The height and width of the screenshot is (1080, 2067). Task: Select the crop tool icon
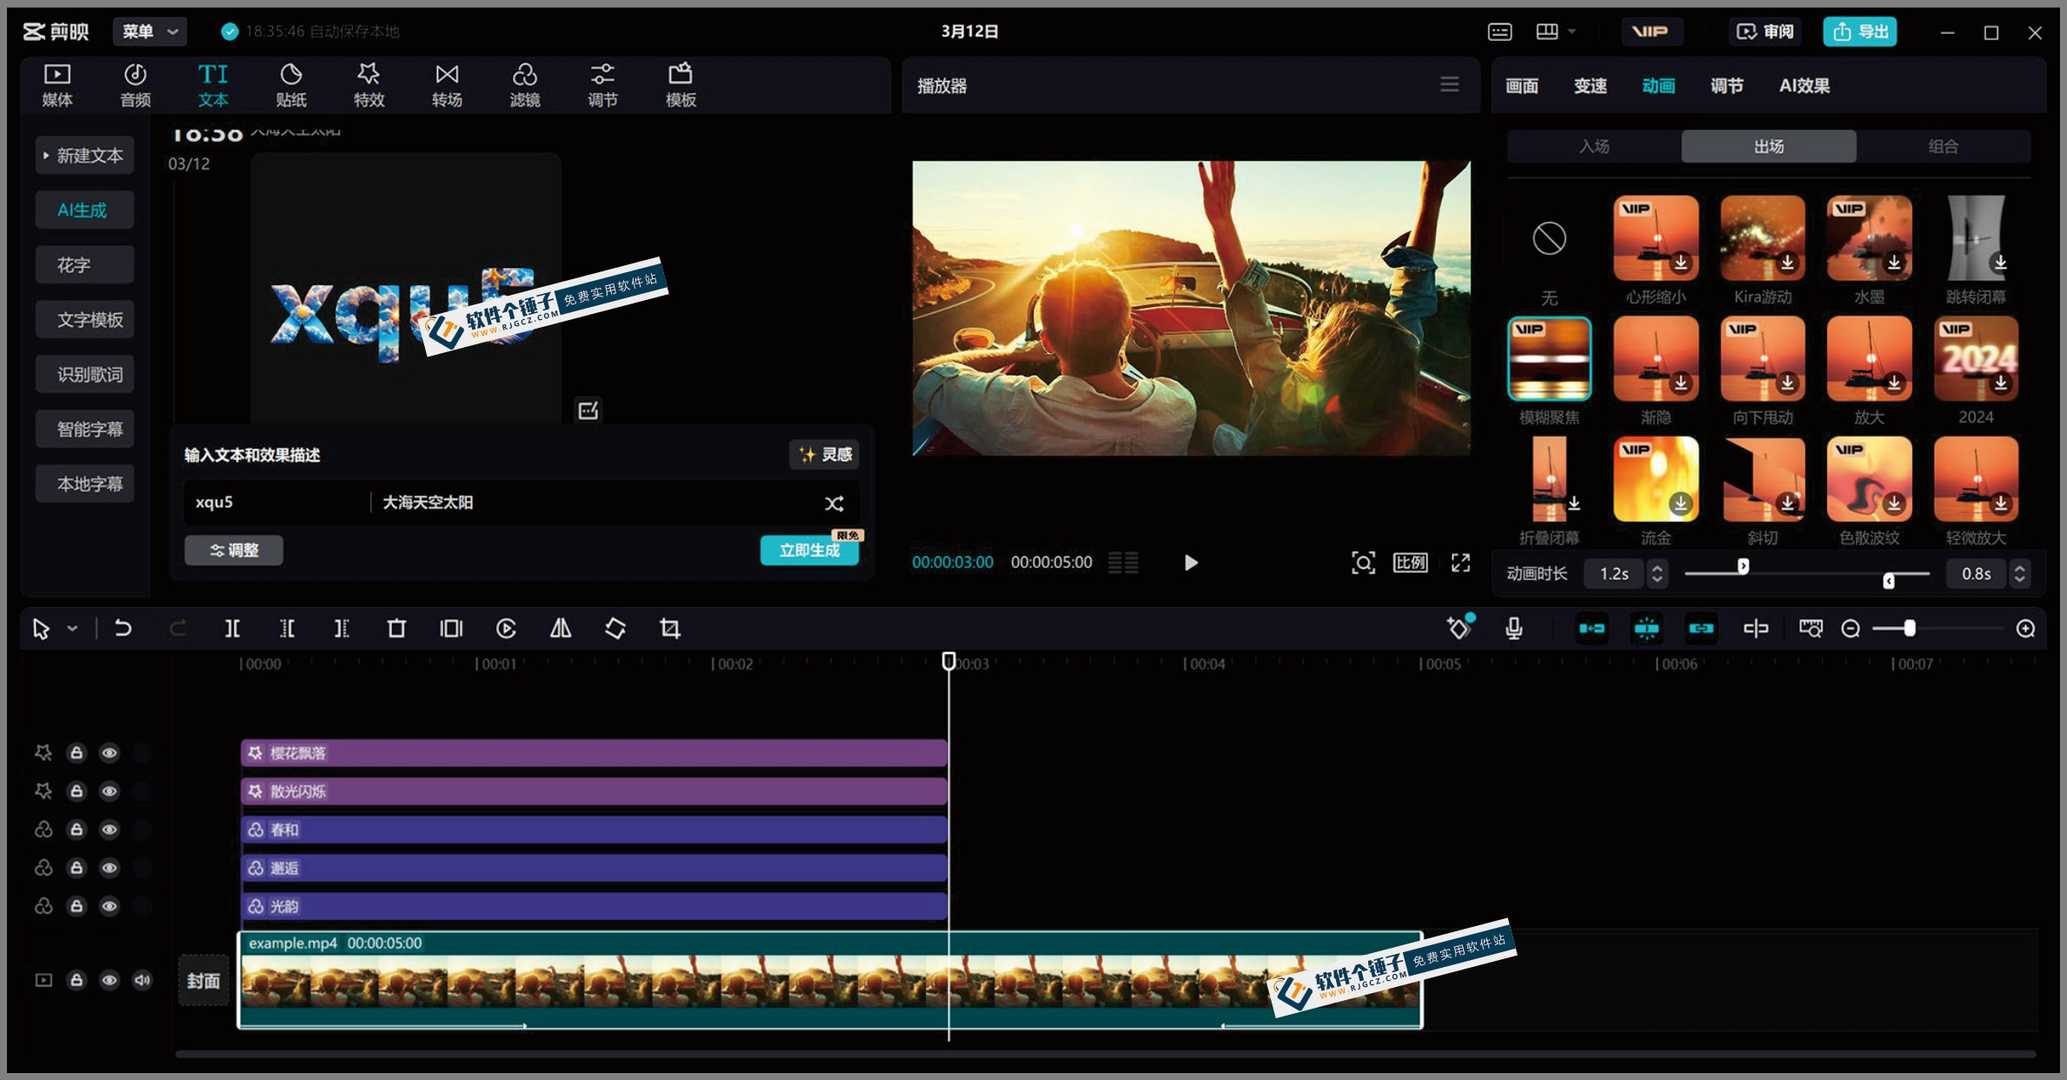[x=670, y=628]
